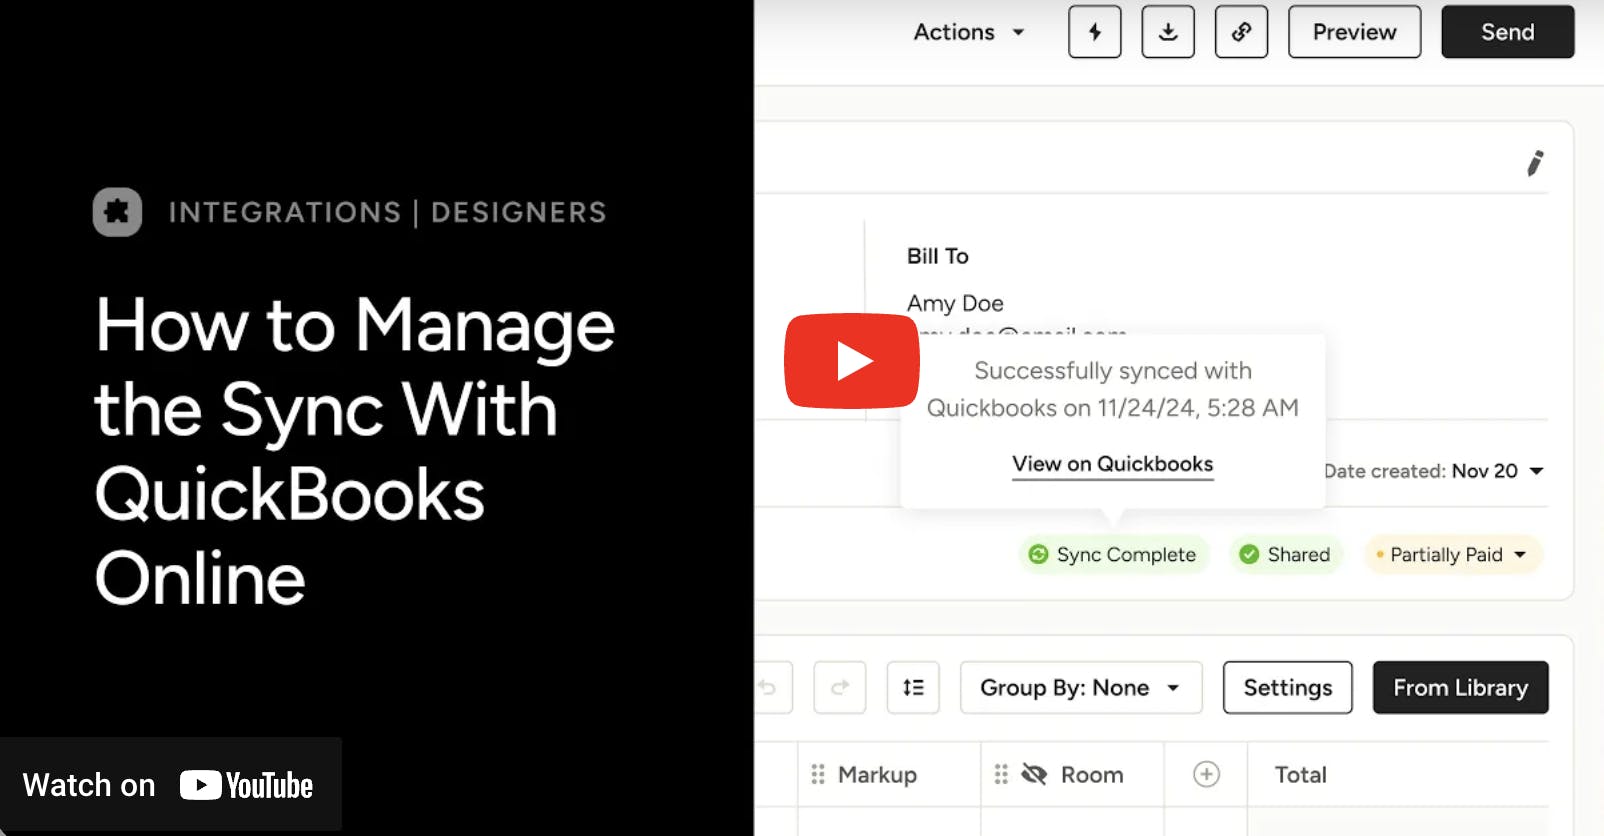Image resolution: width=1604 pixels, height=836 pixels.
Task: Open the Partially Paid status dropdown
Action: tap(1453, 555)
